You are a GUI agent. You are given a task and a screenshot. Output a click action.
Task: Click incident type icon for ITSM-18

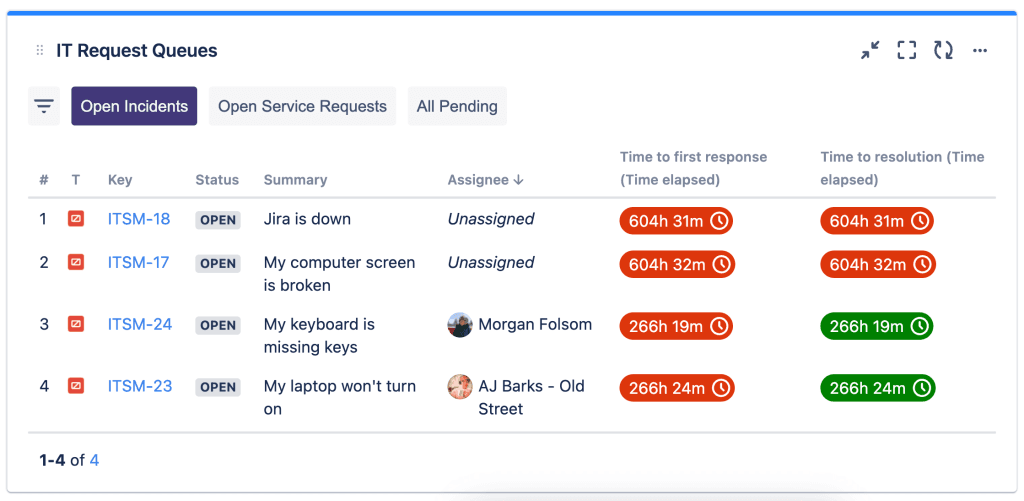(76, 219)
